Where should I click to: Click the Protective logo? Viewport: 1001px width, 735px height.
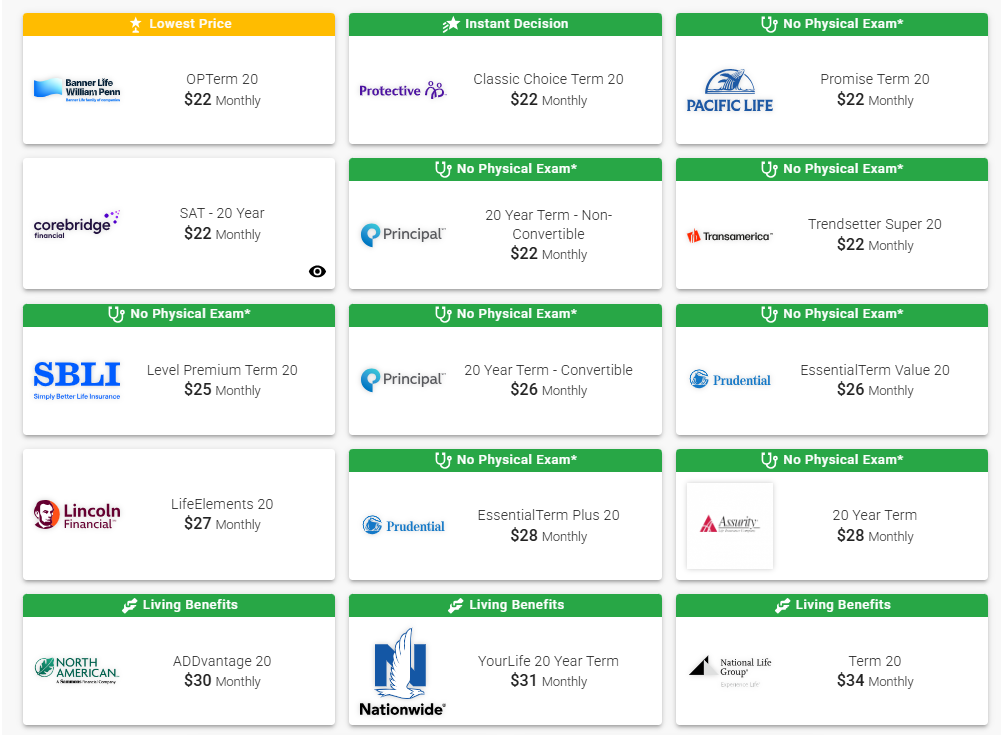pos(403,90)
